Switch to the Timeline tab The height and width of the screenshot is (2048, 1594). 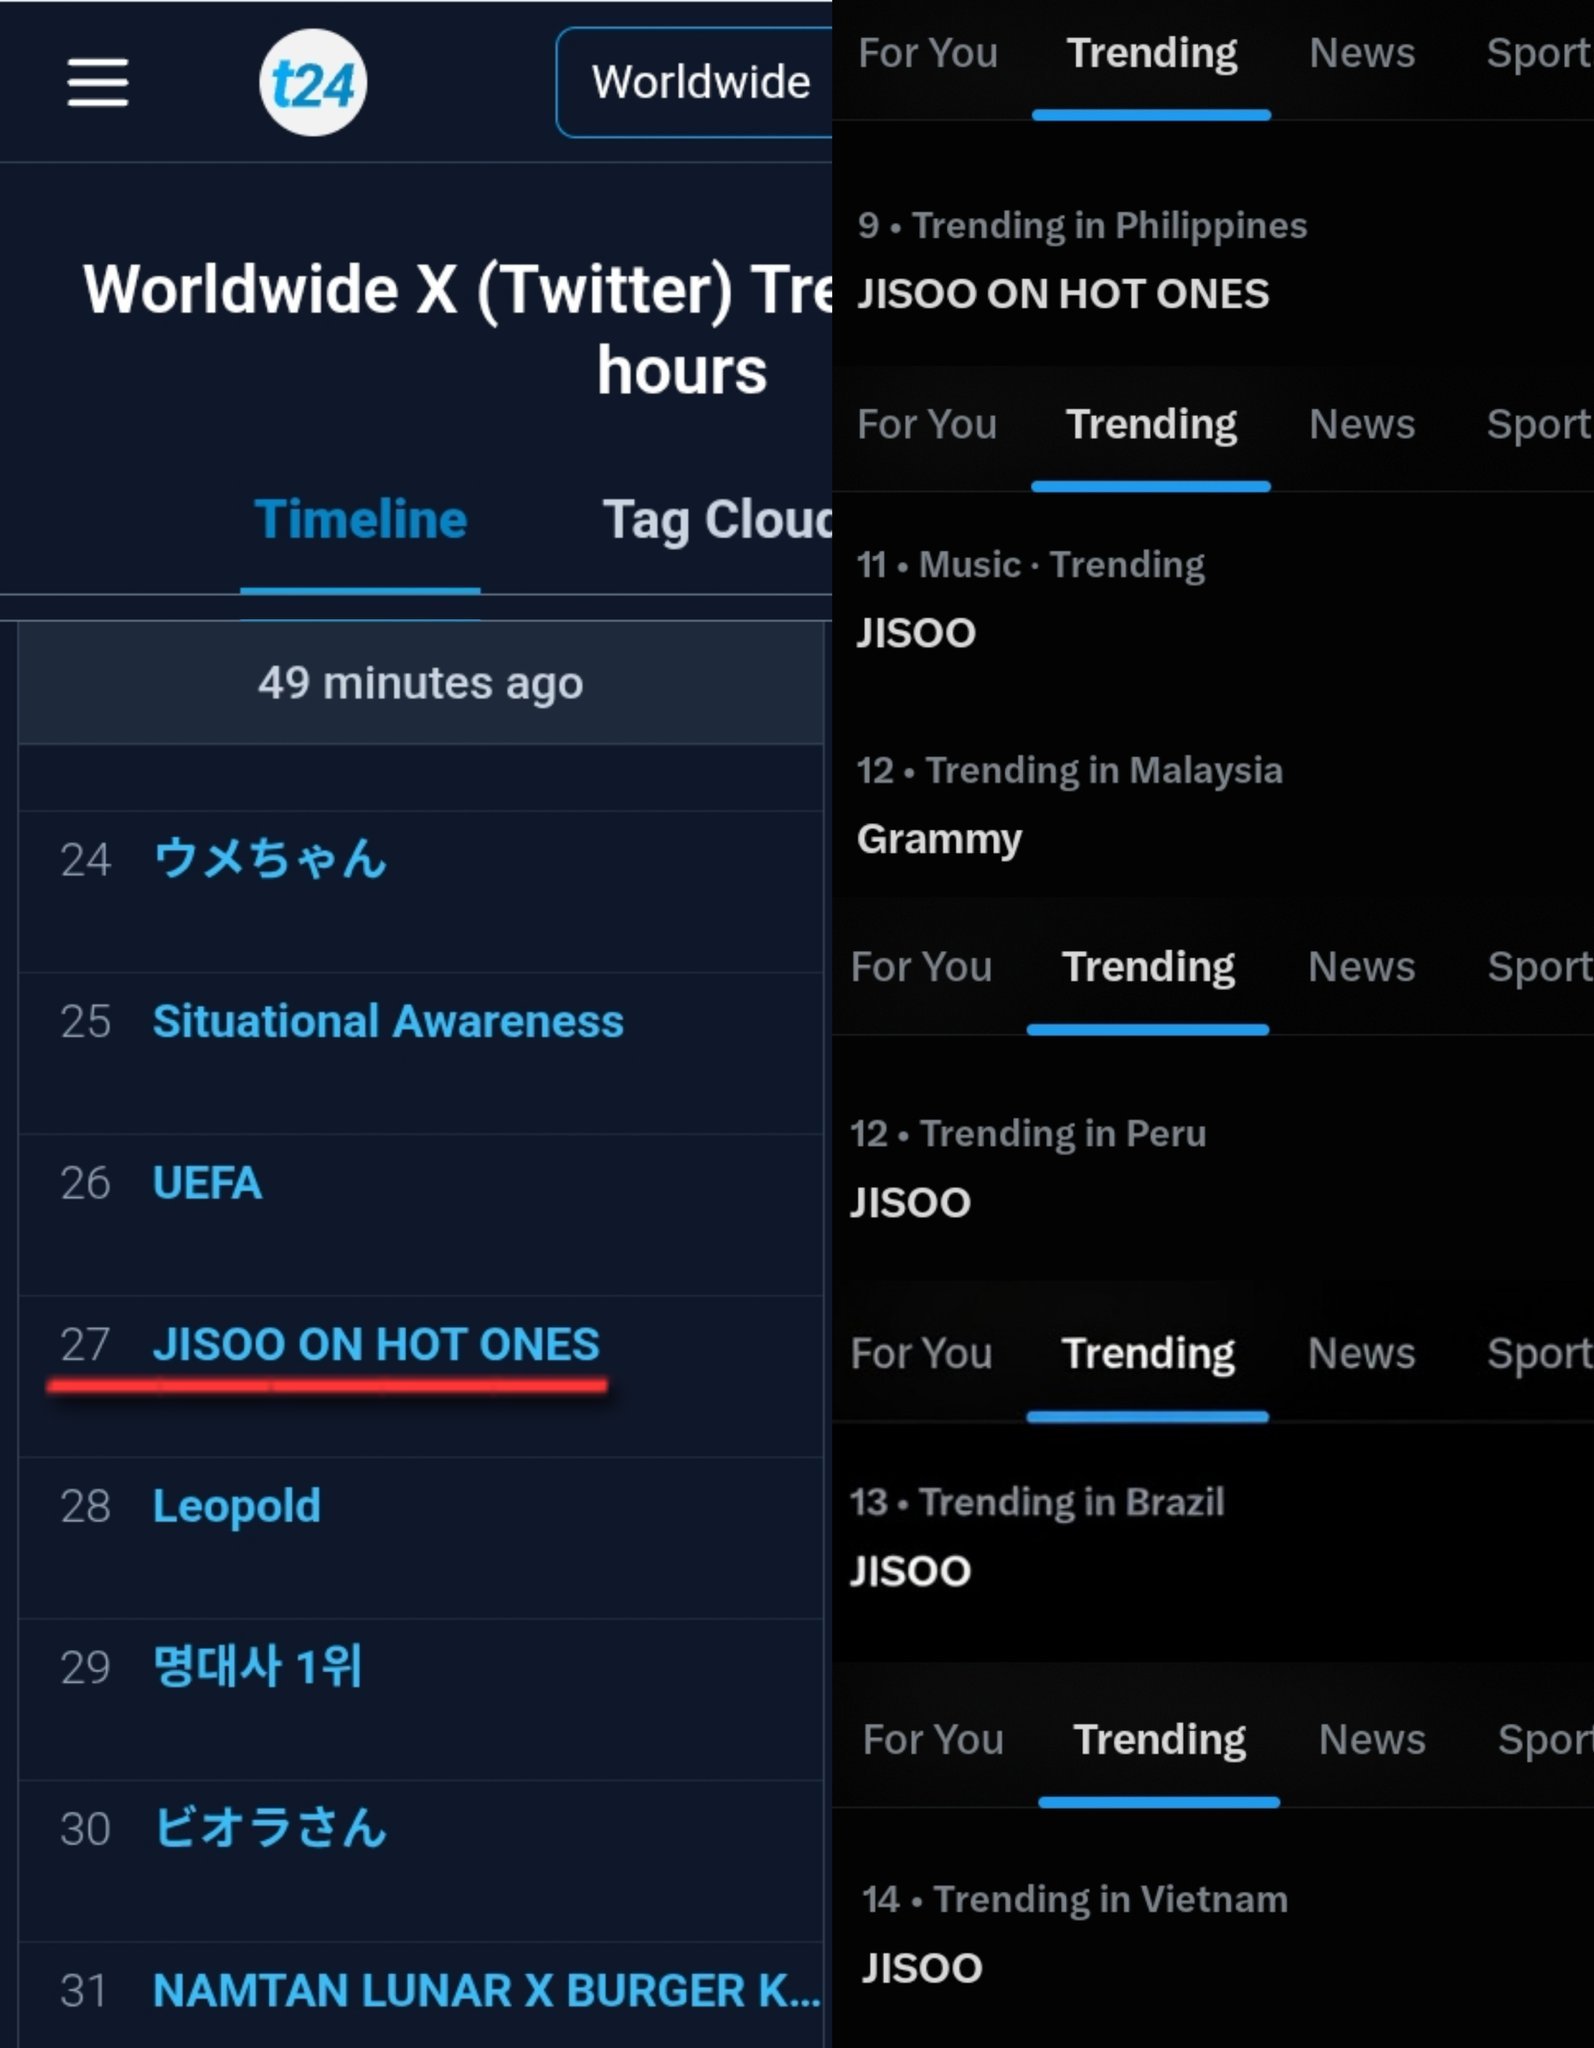[360, 520]
